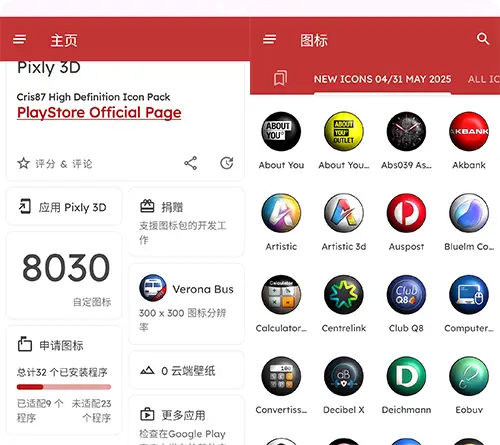Open the hamburger menu on 图标 screen
This screenshot has width=500, height=445.
(269, 39)
